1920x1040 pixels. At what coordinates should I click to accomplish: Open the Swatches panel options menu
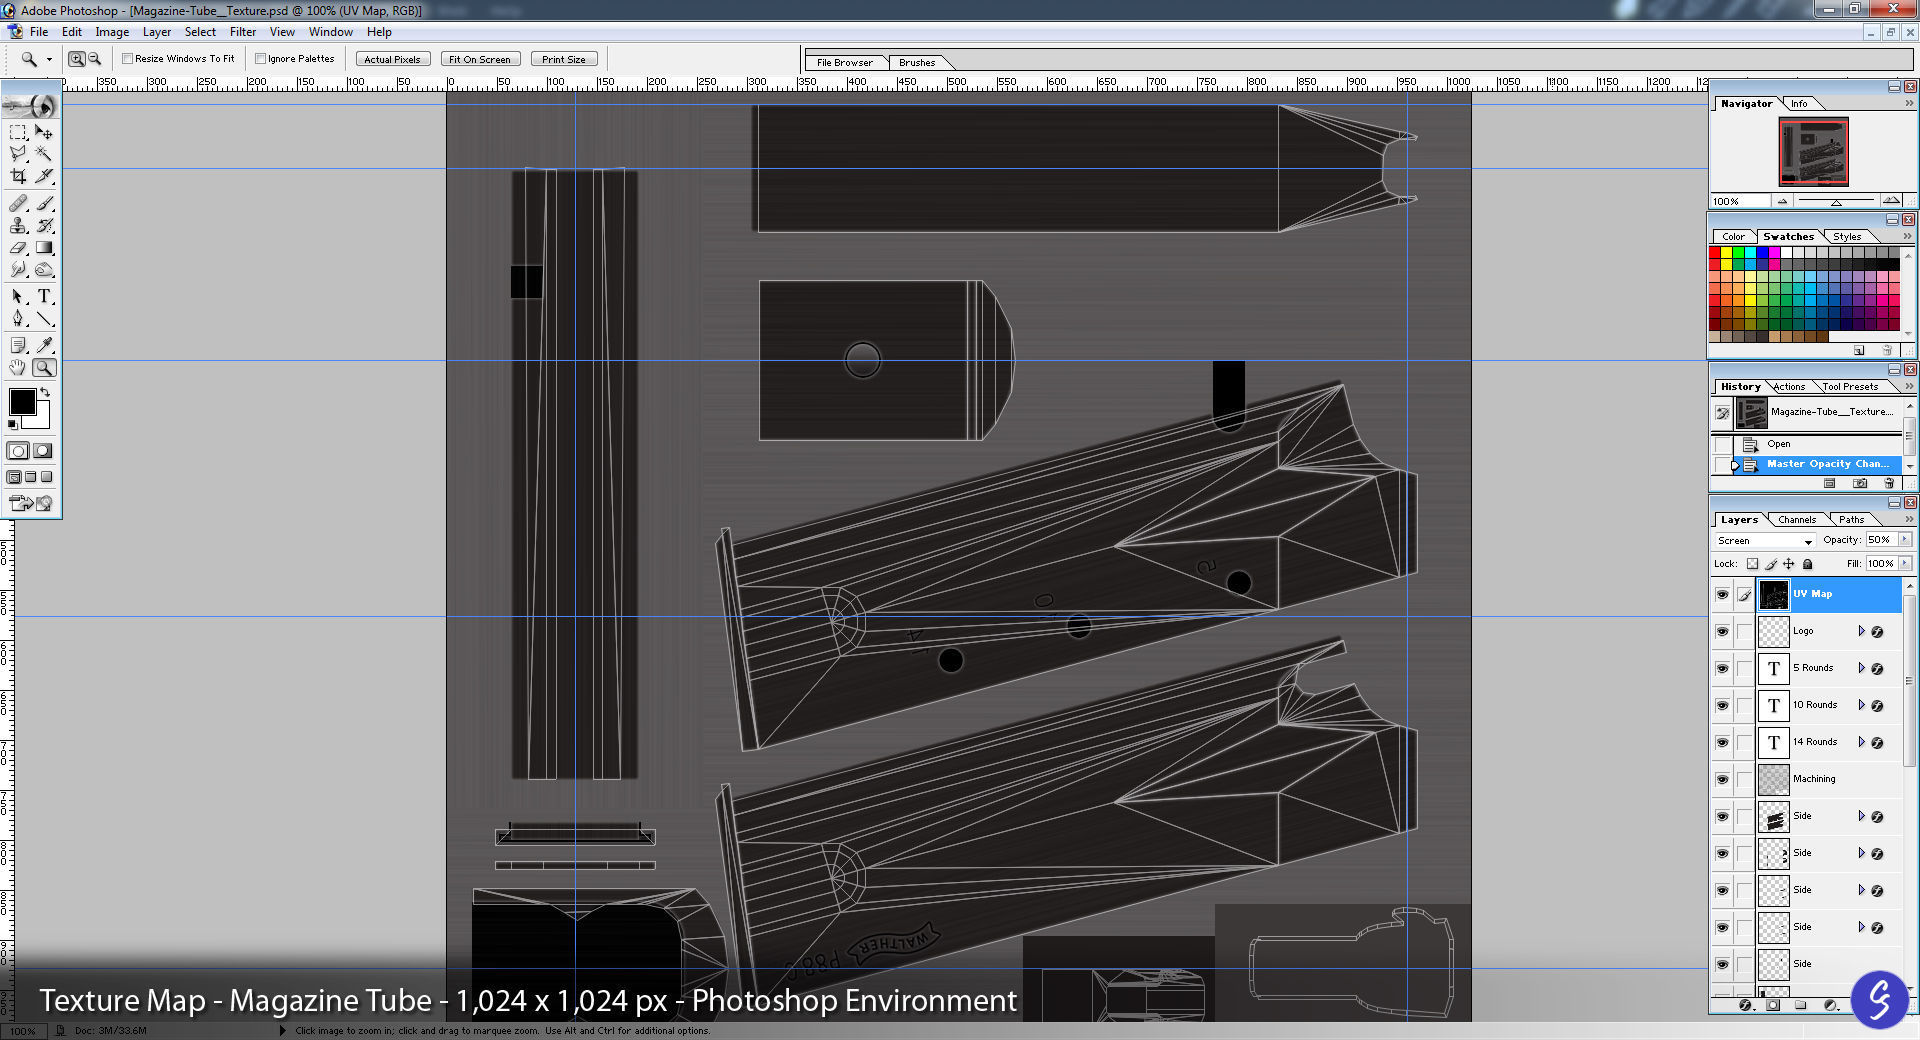tap(1907, 237)
